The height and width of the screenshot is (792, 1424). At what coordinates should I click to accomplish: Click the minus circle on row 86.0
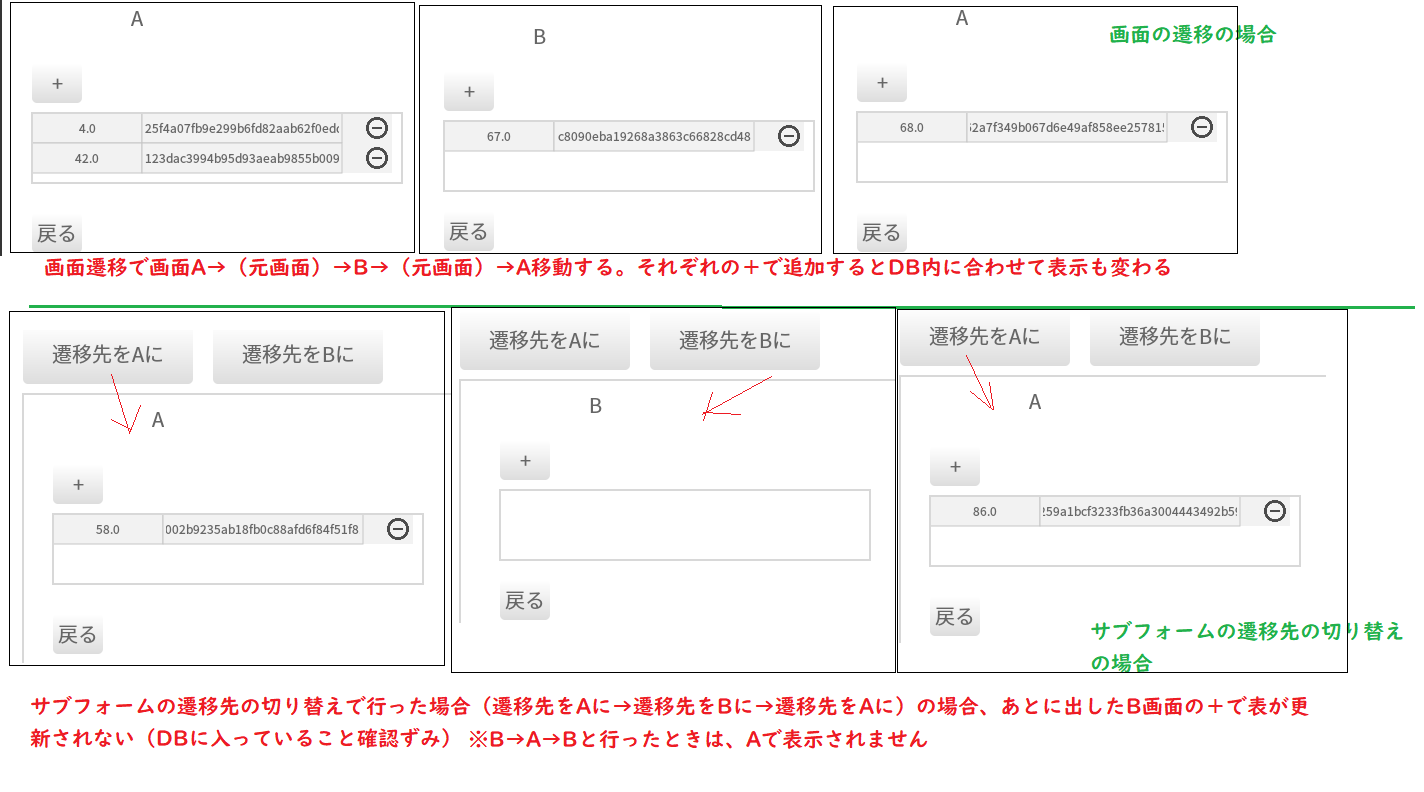pos(1274,511)
